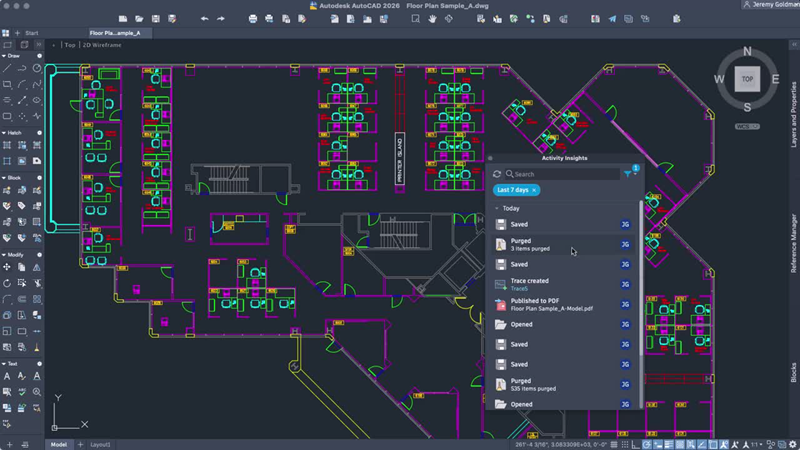
Task: Select the Rotate tool in the Modify panel
Action: coord(7,283)
